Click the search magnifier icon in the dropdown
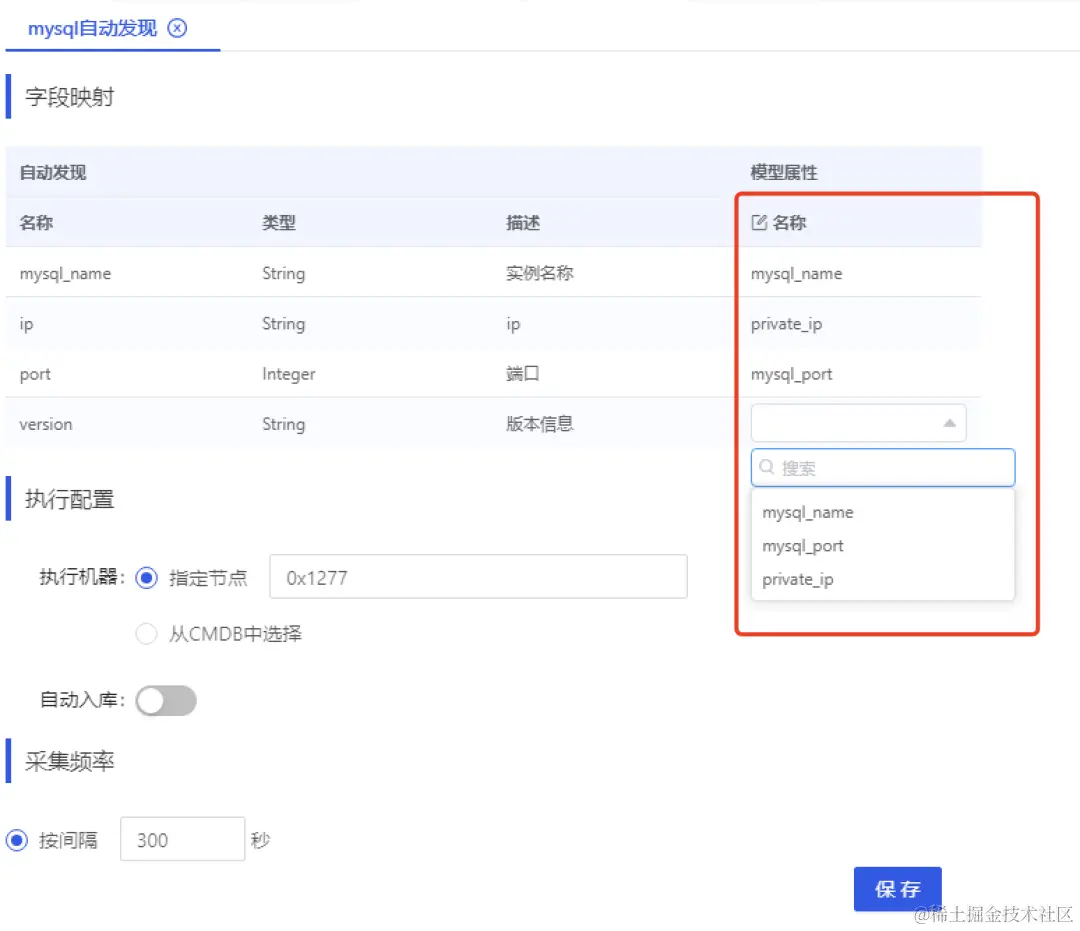The width and height of the screenshot is (1080, 931). point(766,467)
